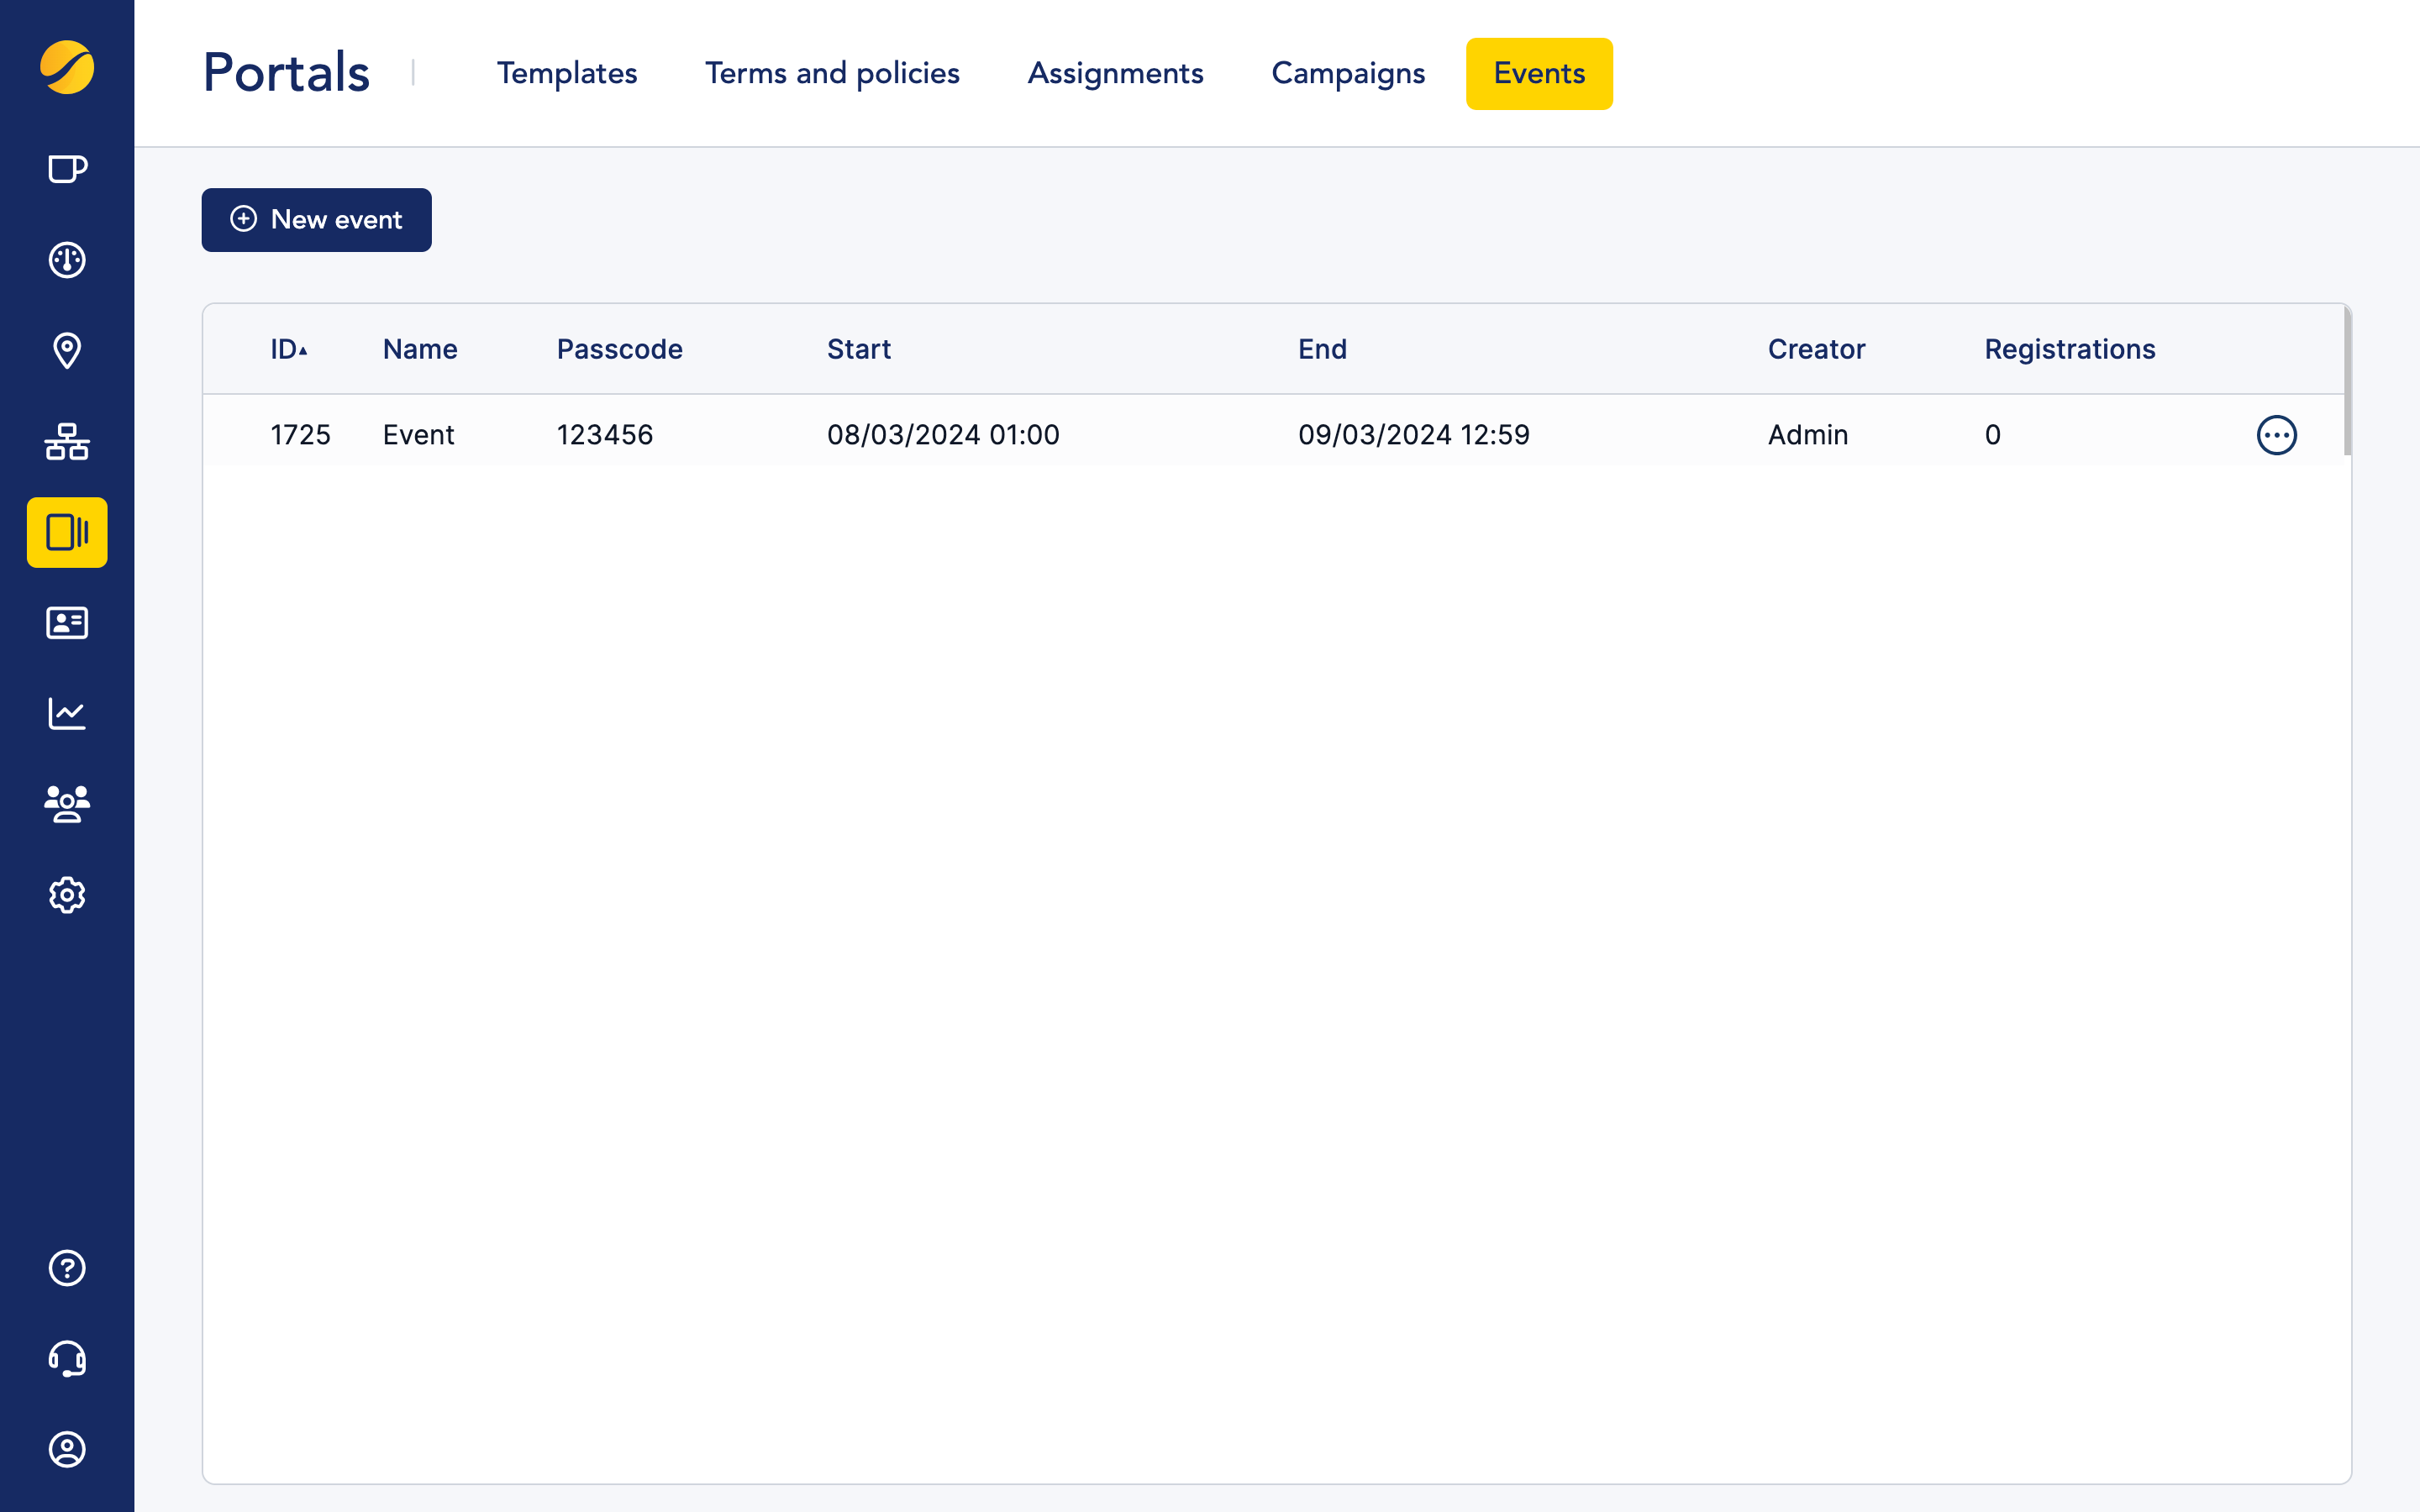Open the location pin sidebar icon
The image size is (2420, 1512).
pos(67,351)
